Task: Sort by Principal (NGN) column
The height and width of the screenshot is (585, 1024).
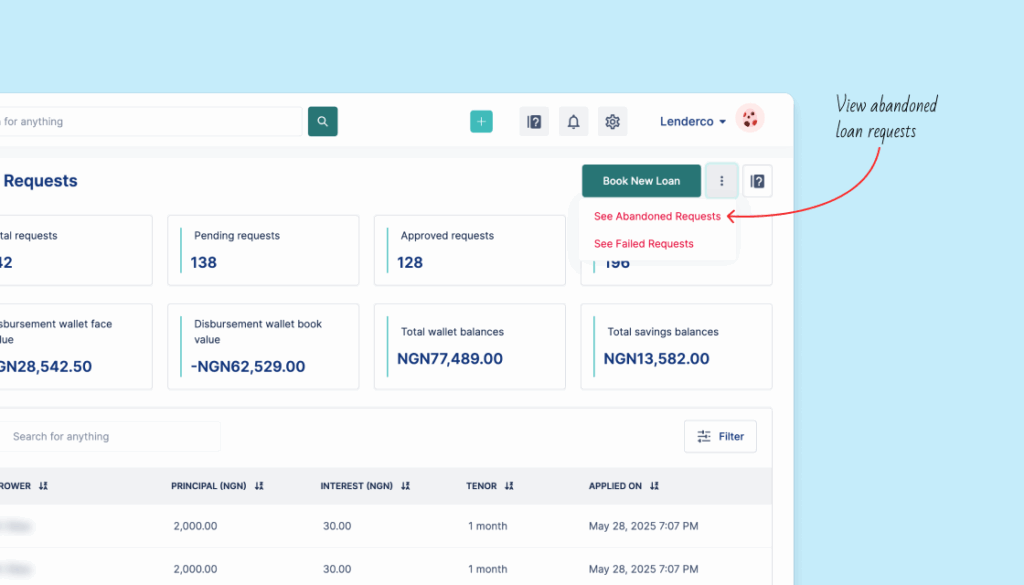Action: pos(259,486)
